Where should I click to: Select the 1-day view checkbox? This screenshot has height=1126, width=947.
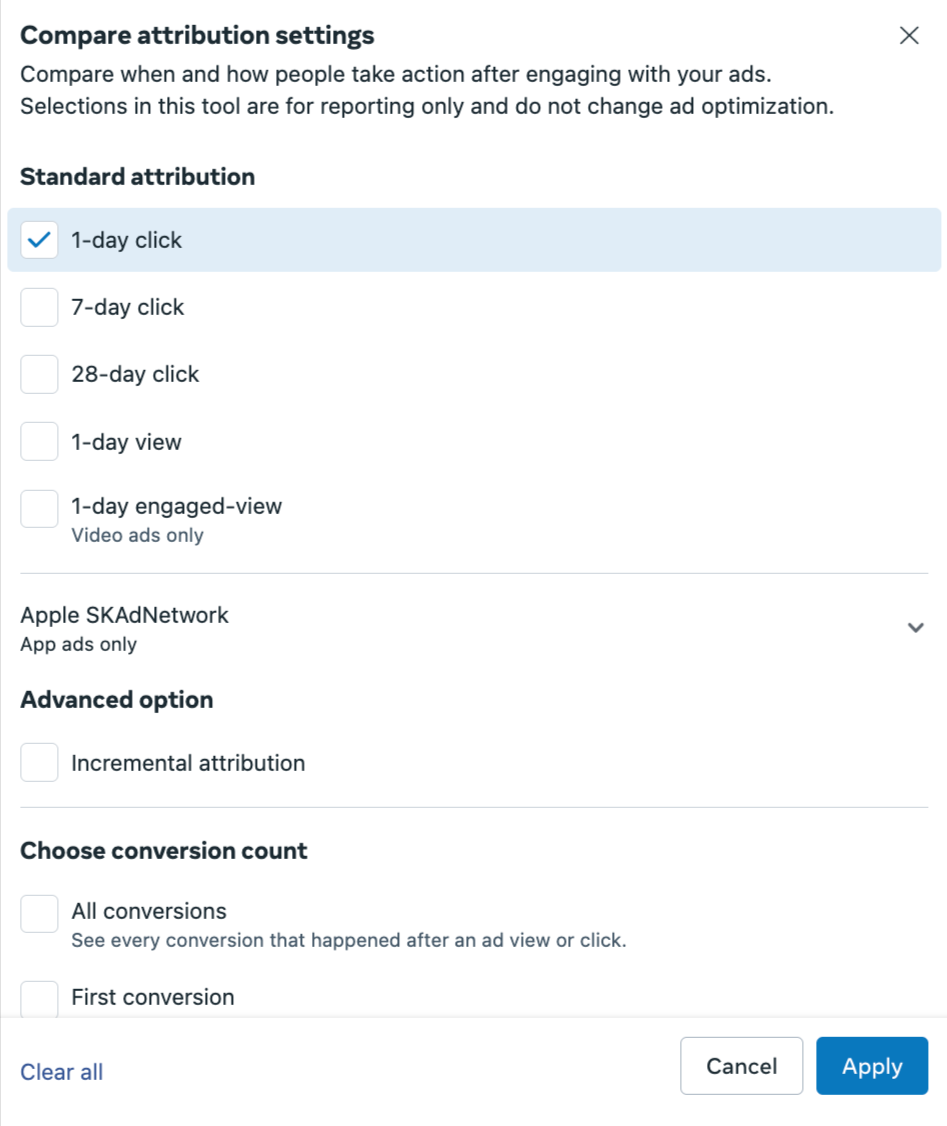[39, 442]
